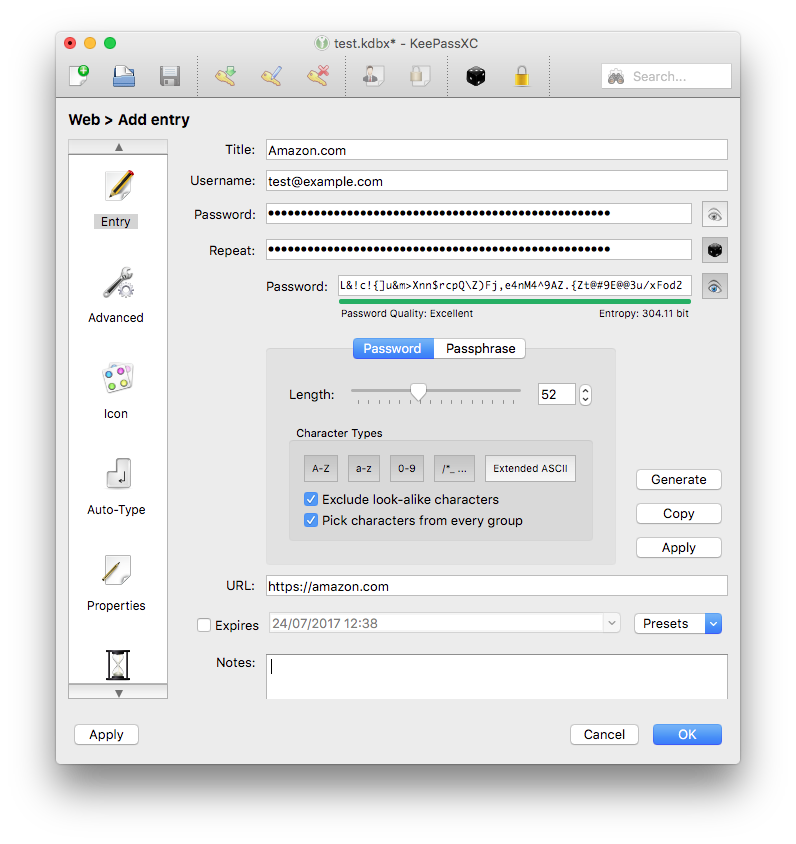
Task: Open the hourglass History section
Action: [118, 665]
